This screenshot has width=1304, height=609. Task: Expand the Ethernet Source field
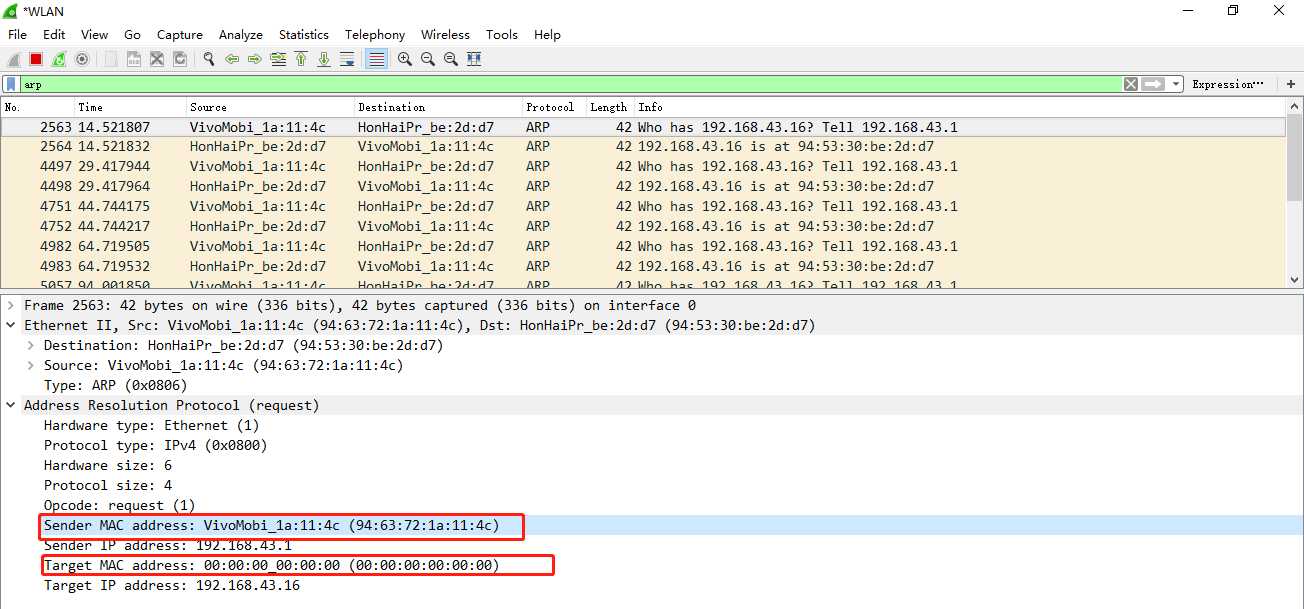click(x=31, y=365)
